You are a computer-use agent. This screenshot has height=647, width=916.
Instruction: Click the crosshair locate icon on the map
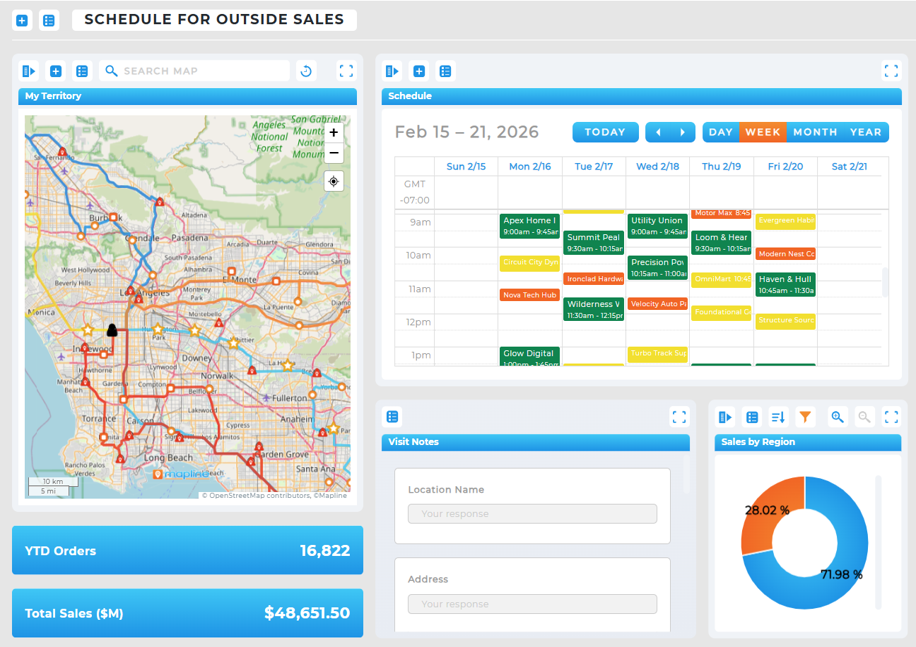tap(333, 181)
